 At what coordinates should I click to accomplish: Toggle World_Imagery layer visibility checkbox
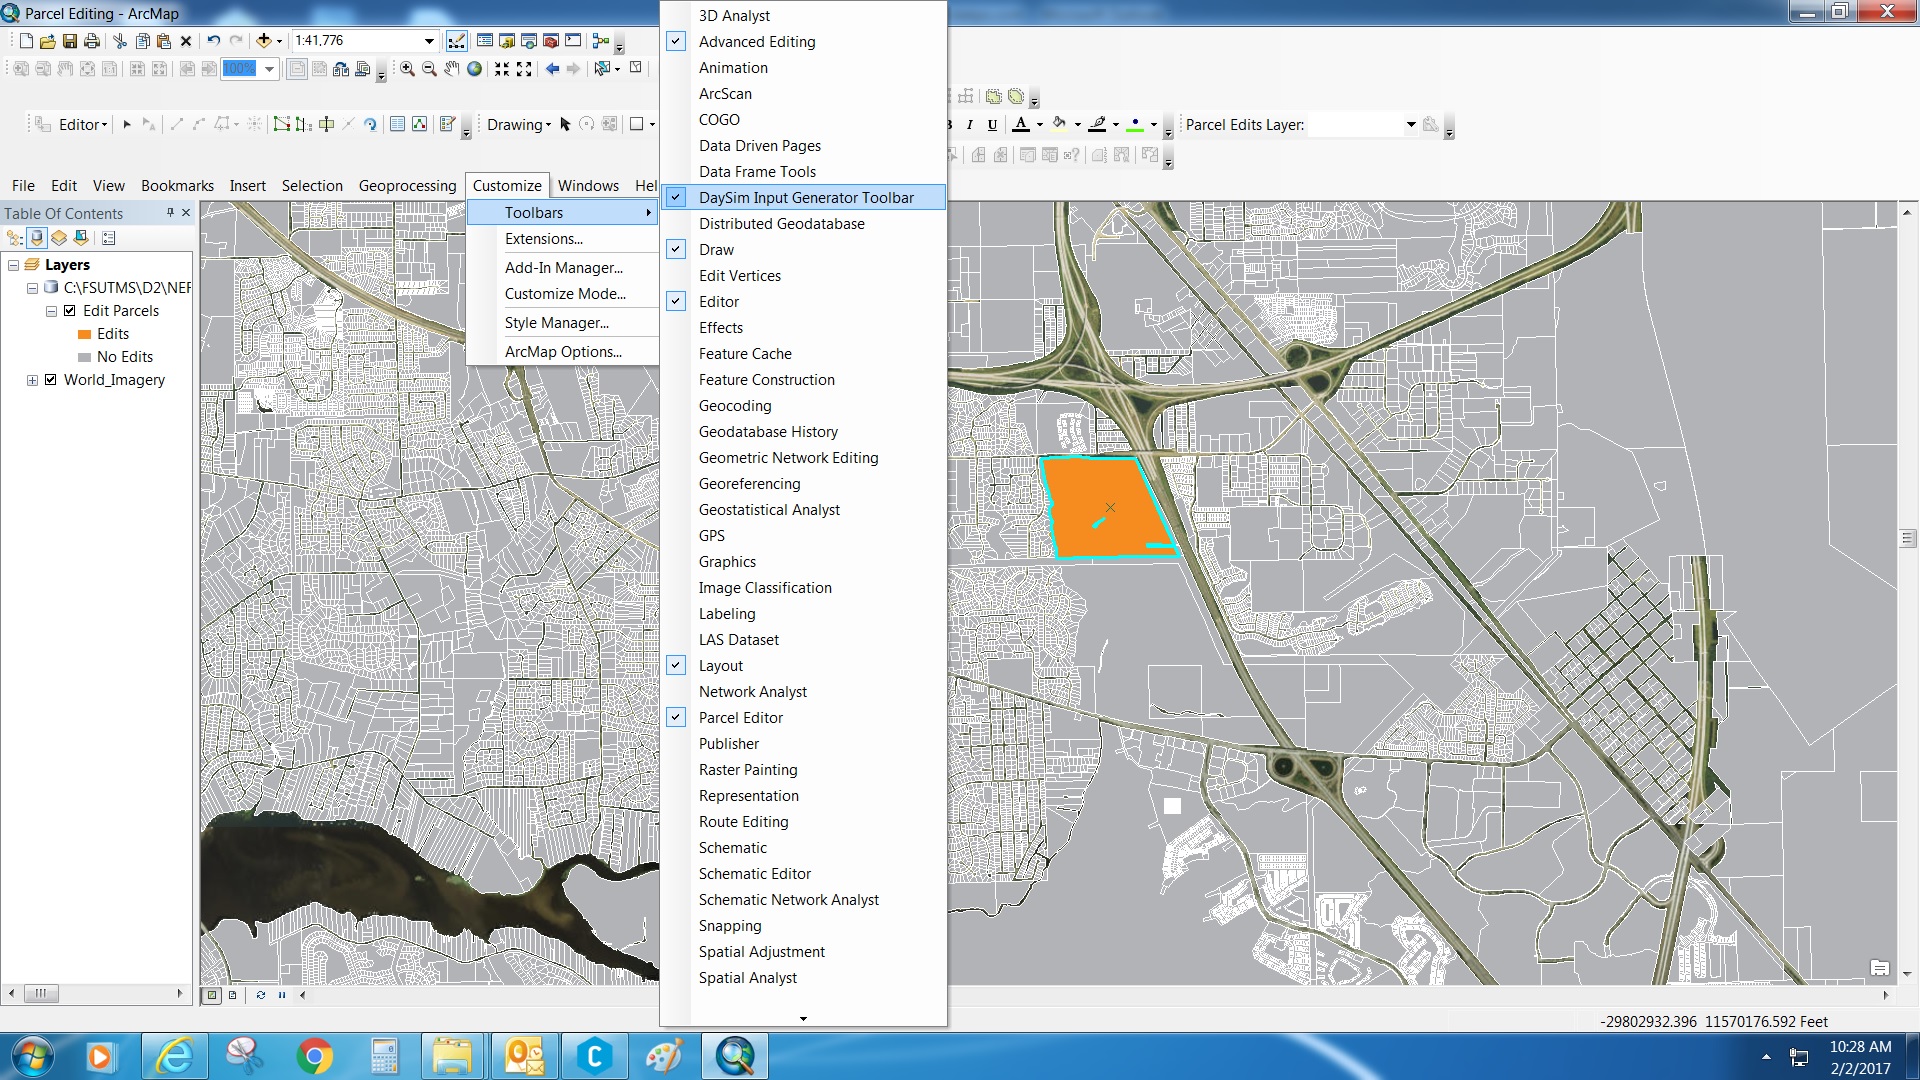pyautogui.click(x=51, y=380)
